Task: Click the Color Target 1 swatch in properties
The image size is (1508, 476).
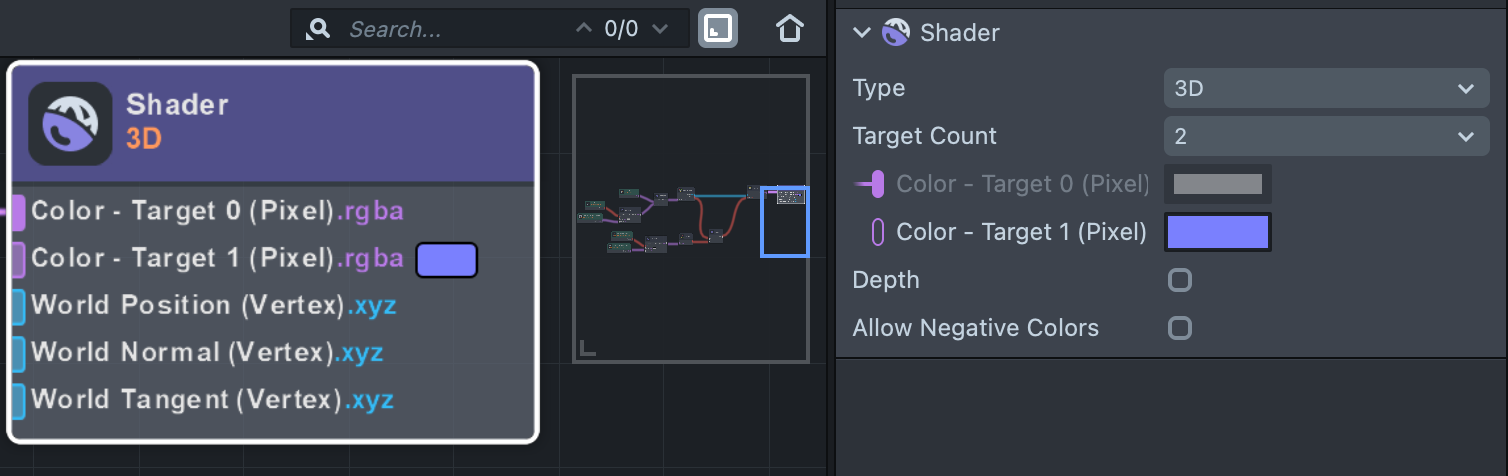Action: (x=1218, y=232)
